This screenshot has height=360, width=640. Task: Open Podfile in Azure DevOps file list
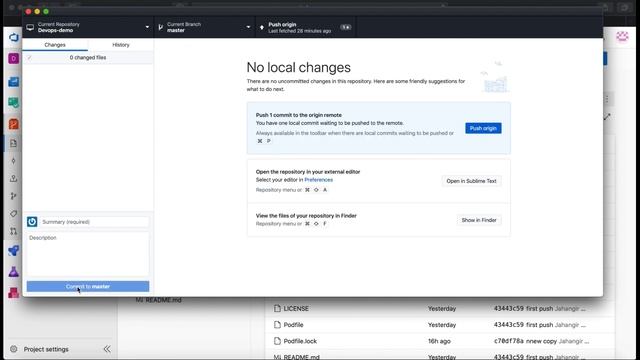point(293,325)
